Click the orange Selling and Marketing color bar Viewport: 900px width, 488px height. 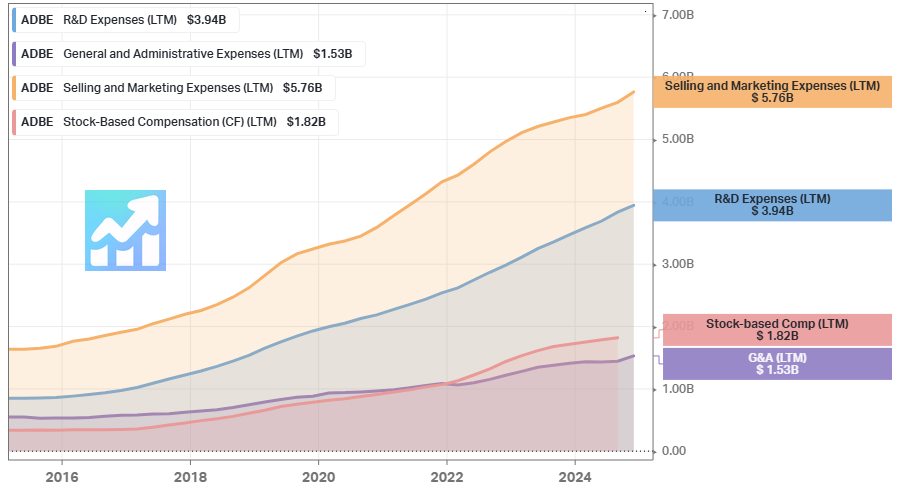tap(14, 88)
